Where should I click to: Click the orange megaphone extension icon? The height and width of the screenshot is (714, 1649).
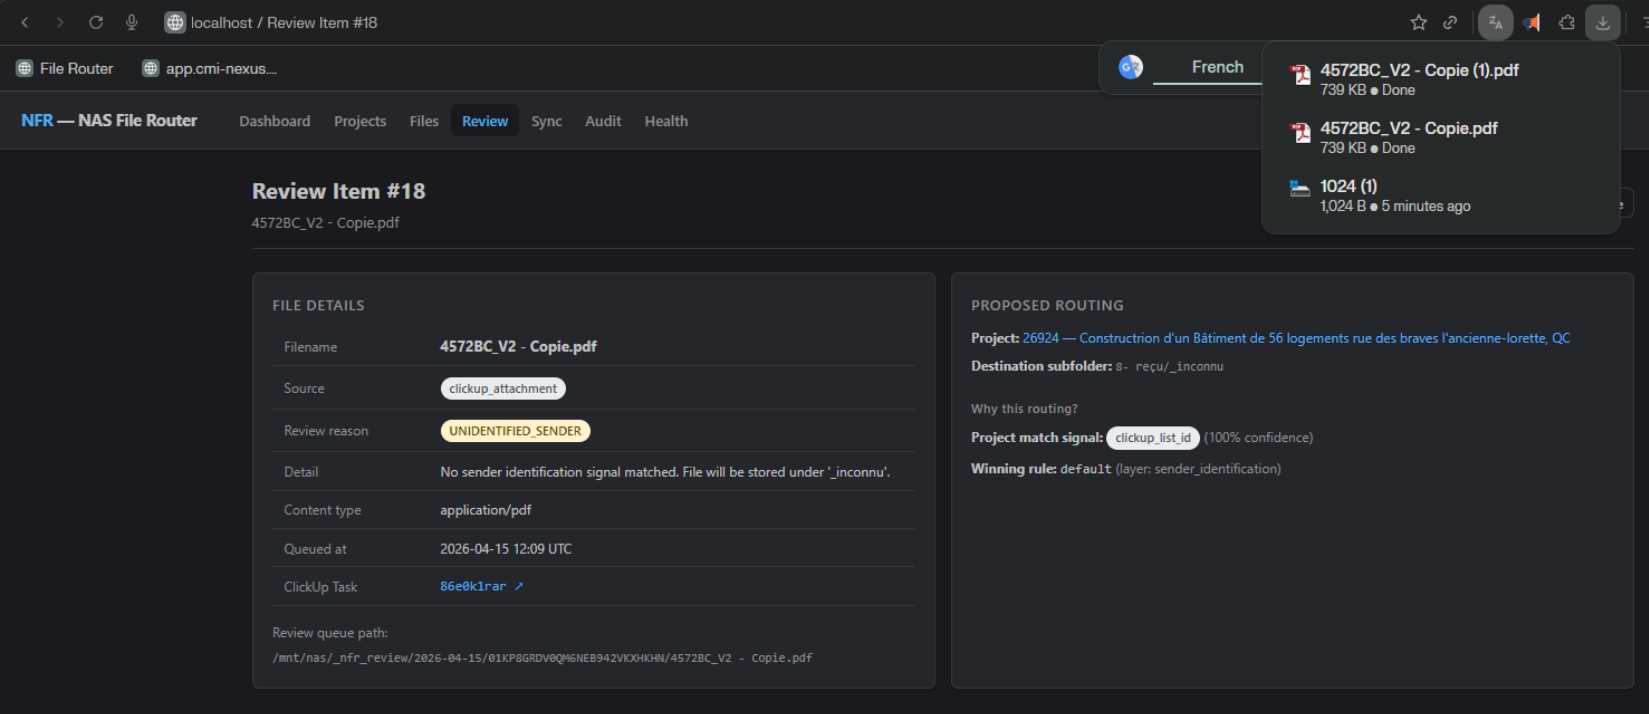[1531, 22]
